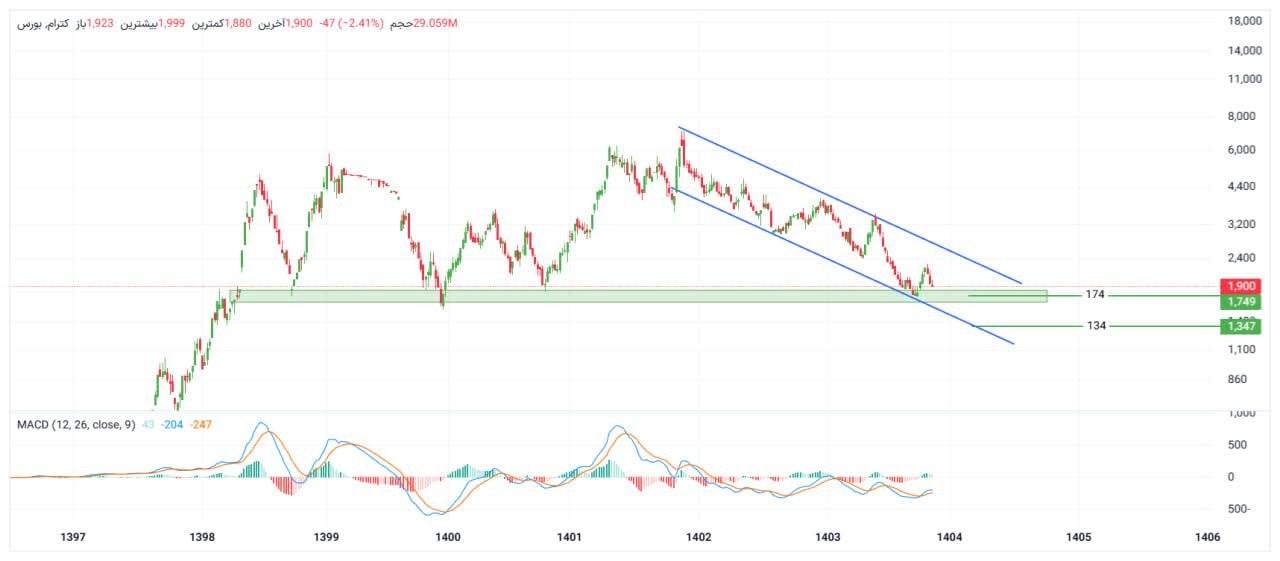Click the blue -204 MACD value
The height and width of the screenshot is (561, 1280).
point(171,425)
